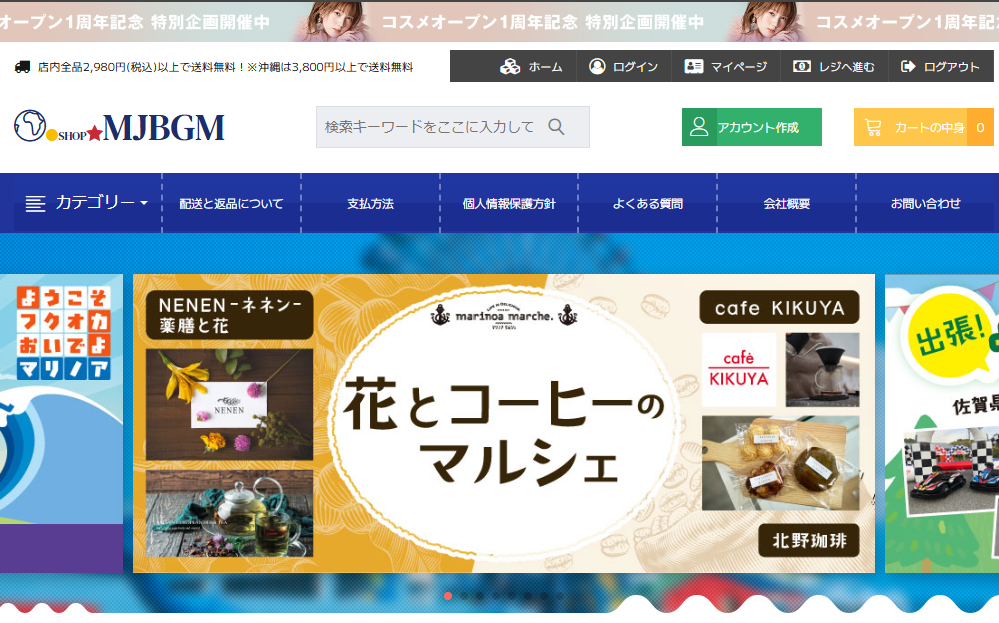Click the cart item count 0
This screenshot has width=999, height=623.
click(981, 127)
